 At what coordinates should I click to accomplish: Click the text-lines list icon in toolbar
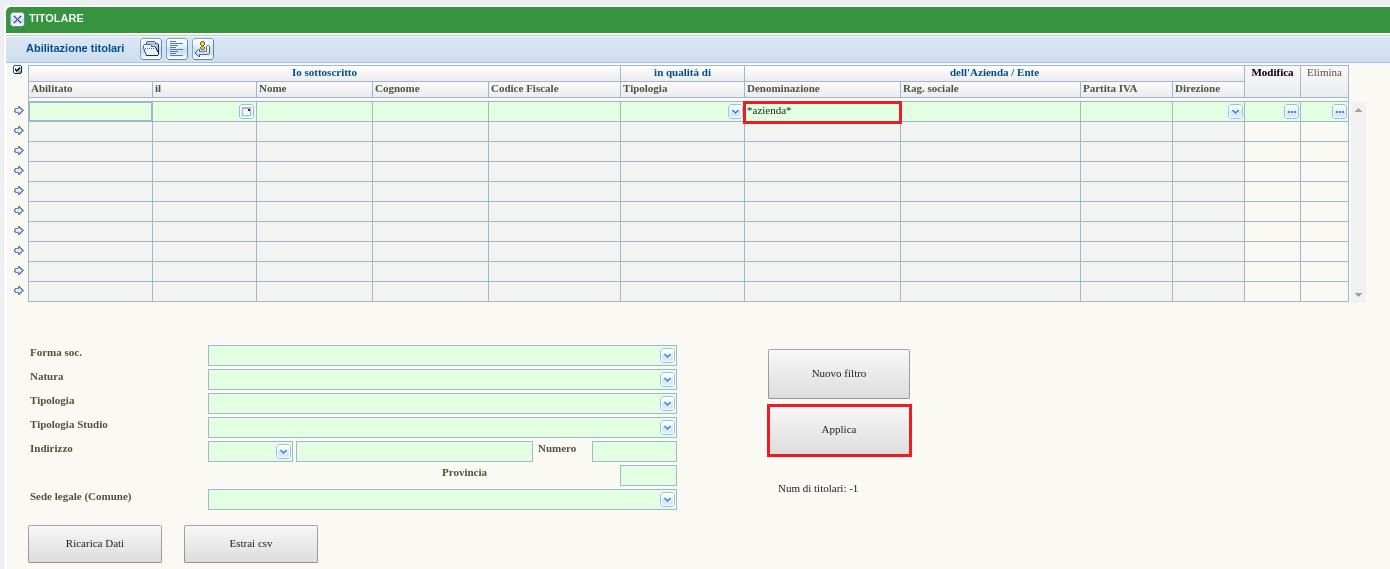point(177,49)
